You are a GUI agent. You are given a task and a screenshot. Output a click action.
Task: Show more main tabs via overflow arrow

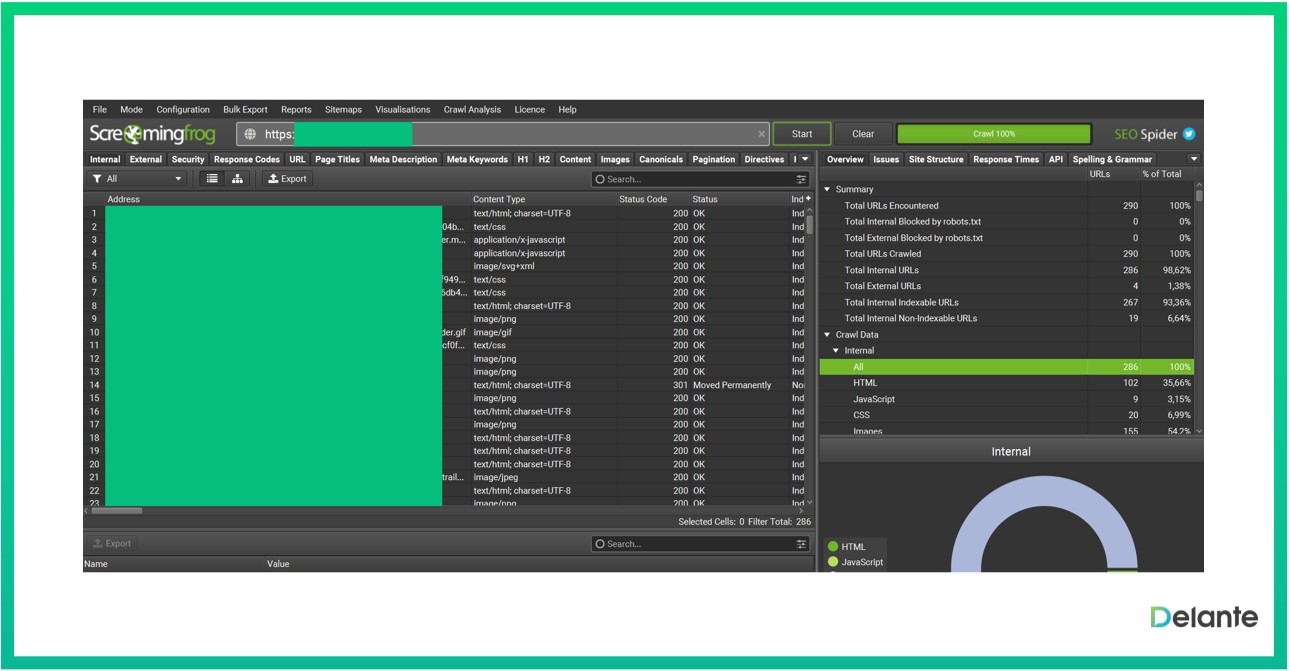[x=805, y=159]
